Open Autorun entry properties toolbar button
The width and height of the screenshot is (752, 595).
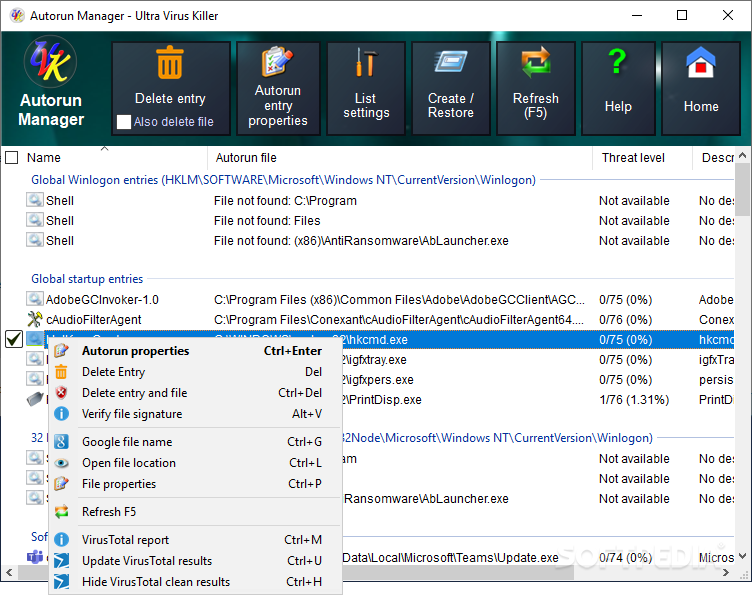coord(278,88)
